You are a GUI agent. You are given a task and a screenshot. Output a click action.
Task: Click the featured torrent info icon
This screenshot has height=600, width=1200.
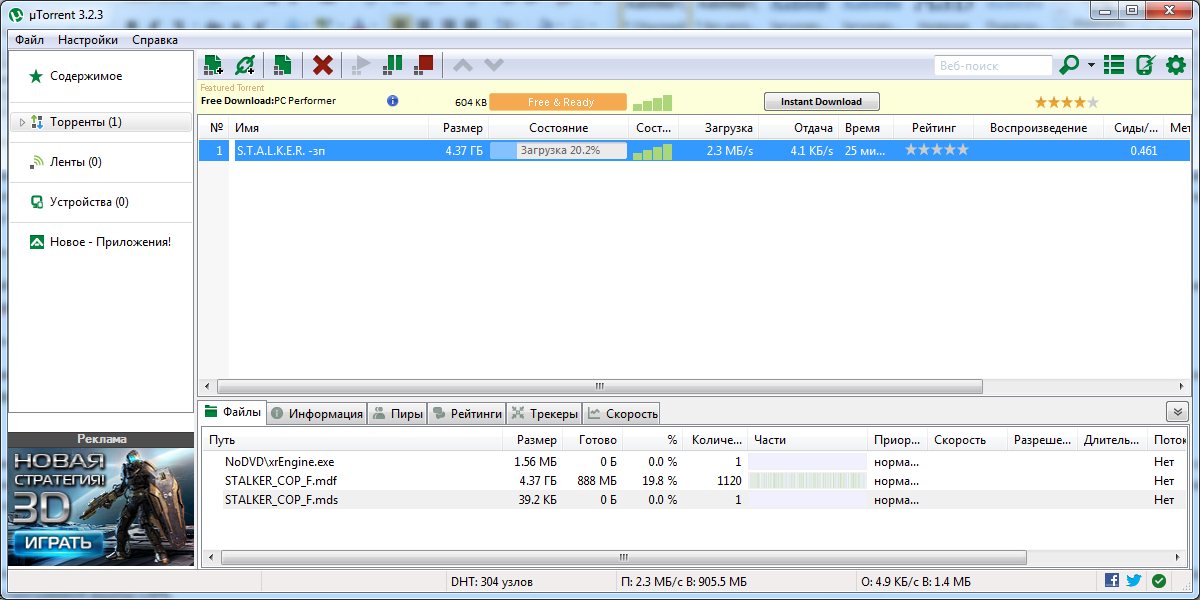[x=393, y=101]
